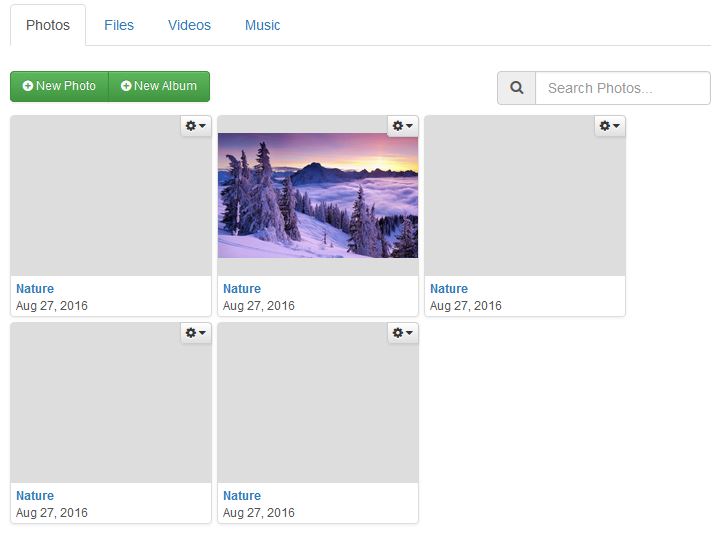Open Nature link under snowy mountain photo
The image size is (720, 539).
pyautogui.click(x=242, y=289)
